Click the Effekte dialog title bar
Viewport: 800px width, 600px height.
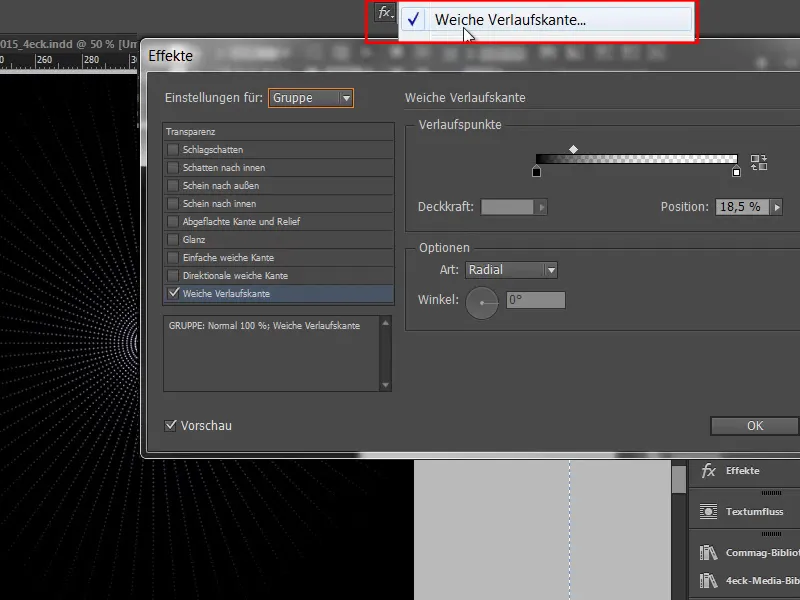[472, 55]
